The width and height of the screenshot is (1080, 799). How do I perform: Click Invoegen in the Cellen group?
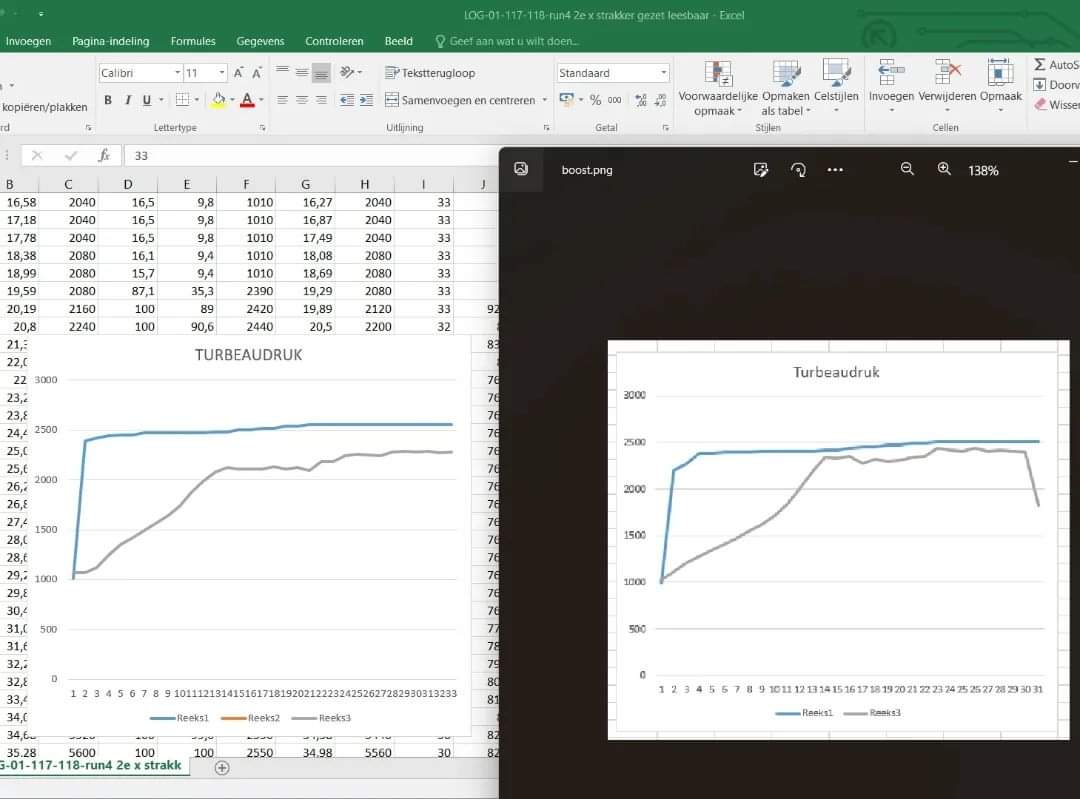pos(891,87)
